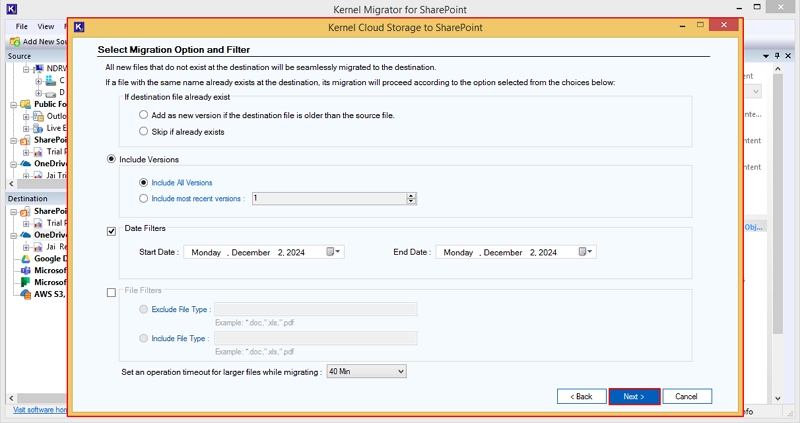Click the Add New Source toolbar icon
Viewport: 800px width, 423px height.
click(x=15, y=41)
